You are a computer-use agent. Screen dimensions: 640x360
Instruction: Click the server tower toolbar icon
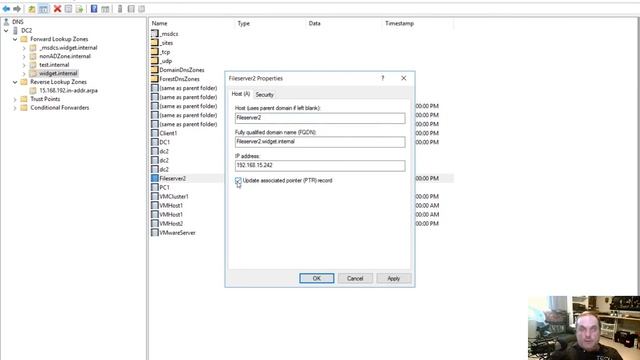(x=120, y=9)
